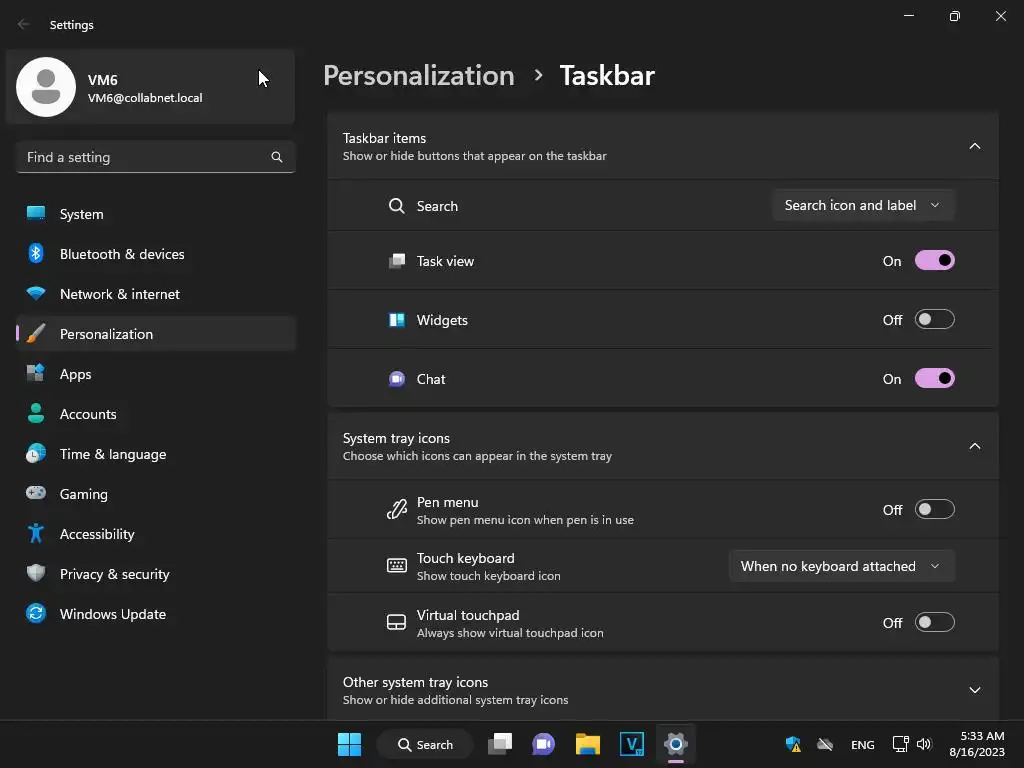This screenshot has width=1024, height=768.
Task: Open the Search icon and label dropdown
Action: pyautogui.click(x=862, y=206)
